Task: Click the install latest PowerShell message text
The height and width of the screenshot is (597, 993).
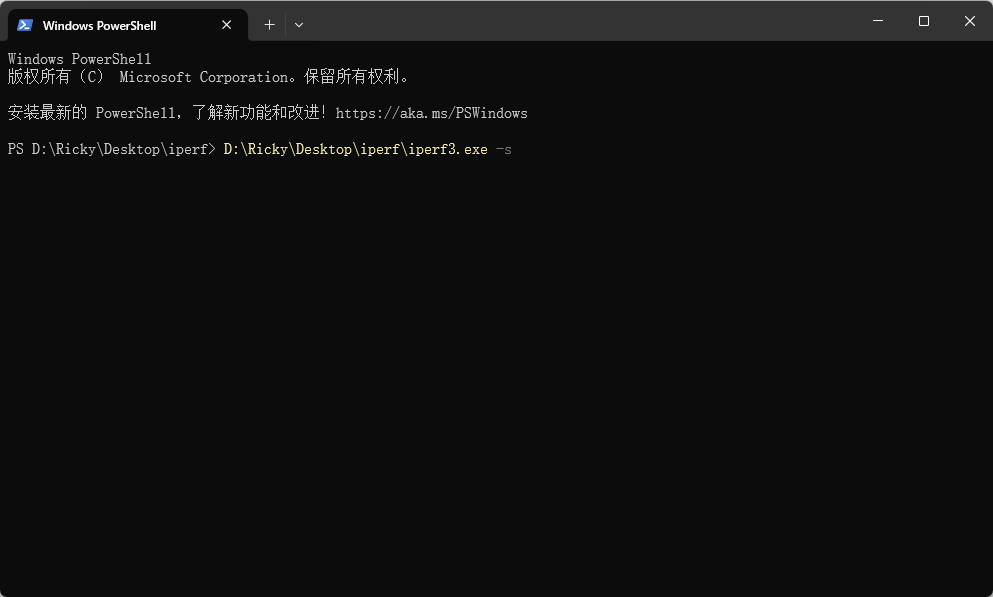Action: [165, 113]
